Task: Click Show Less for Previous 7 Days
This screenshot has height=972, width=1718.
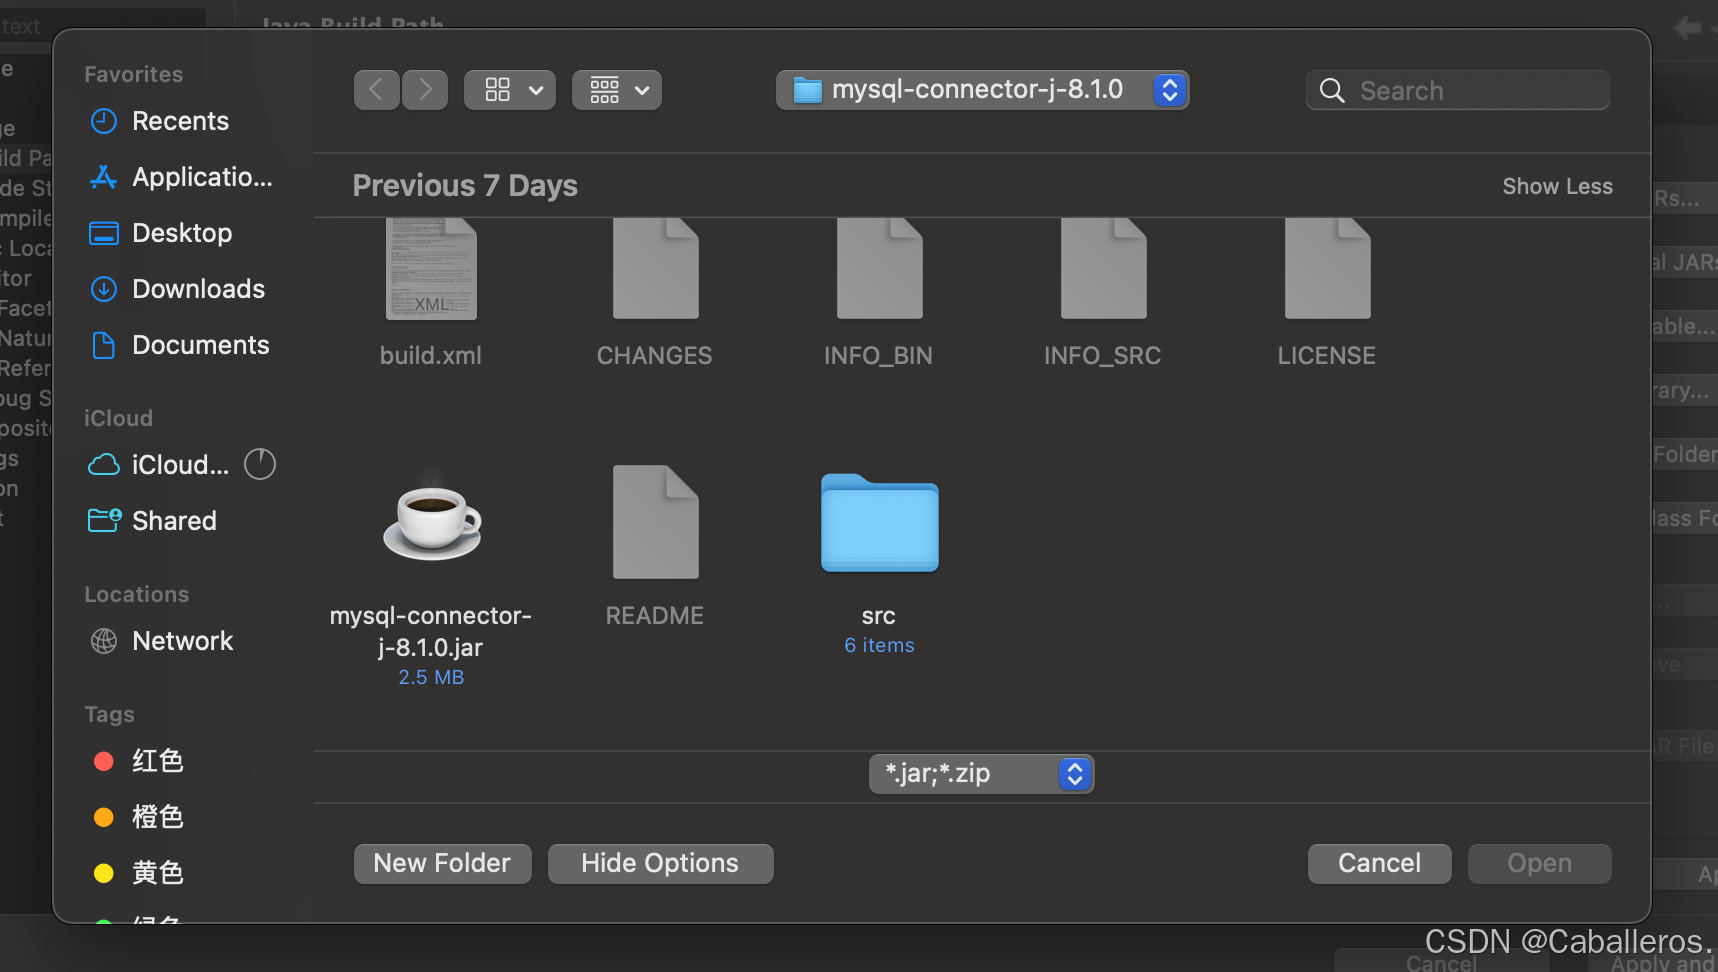Action: 1557,186
